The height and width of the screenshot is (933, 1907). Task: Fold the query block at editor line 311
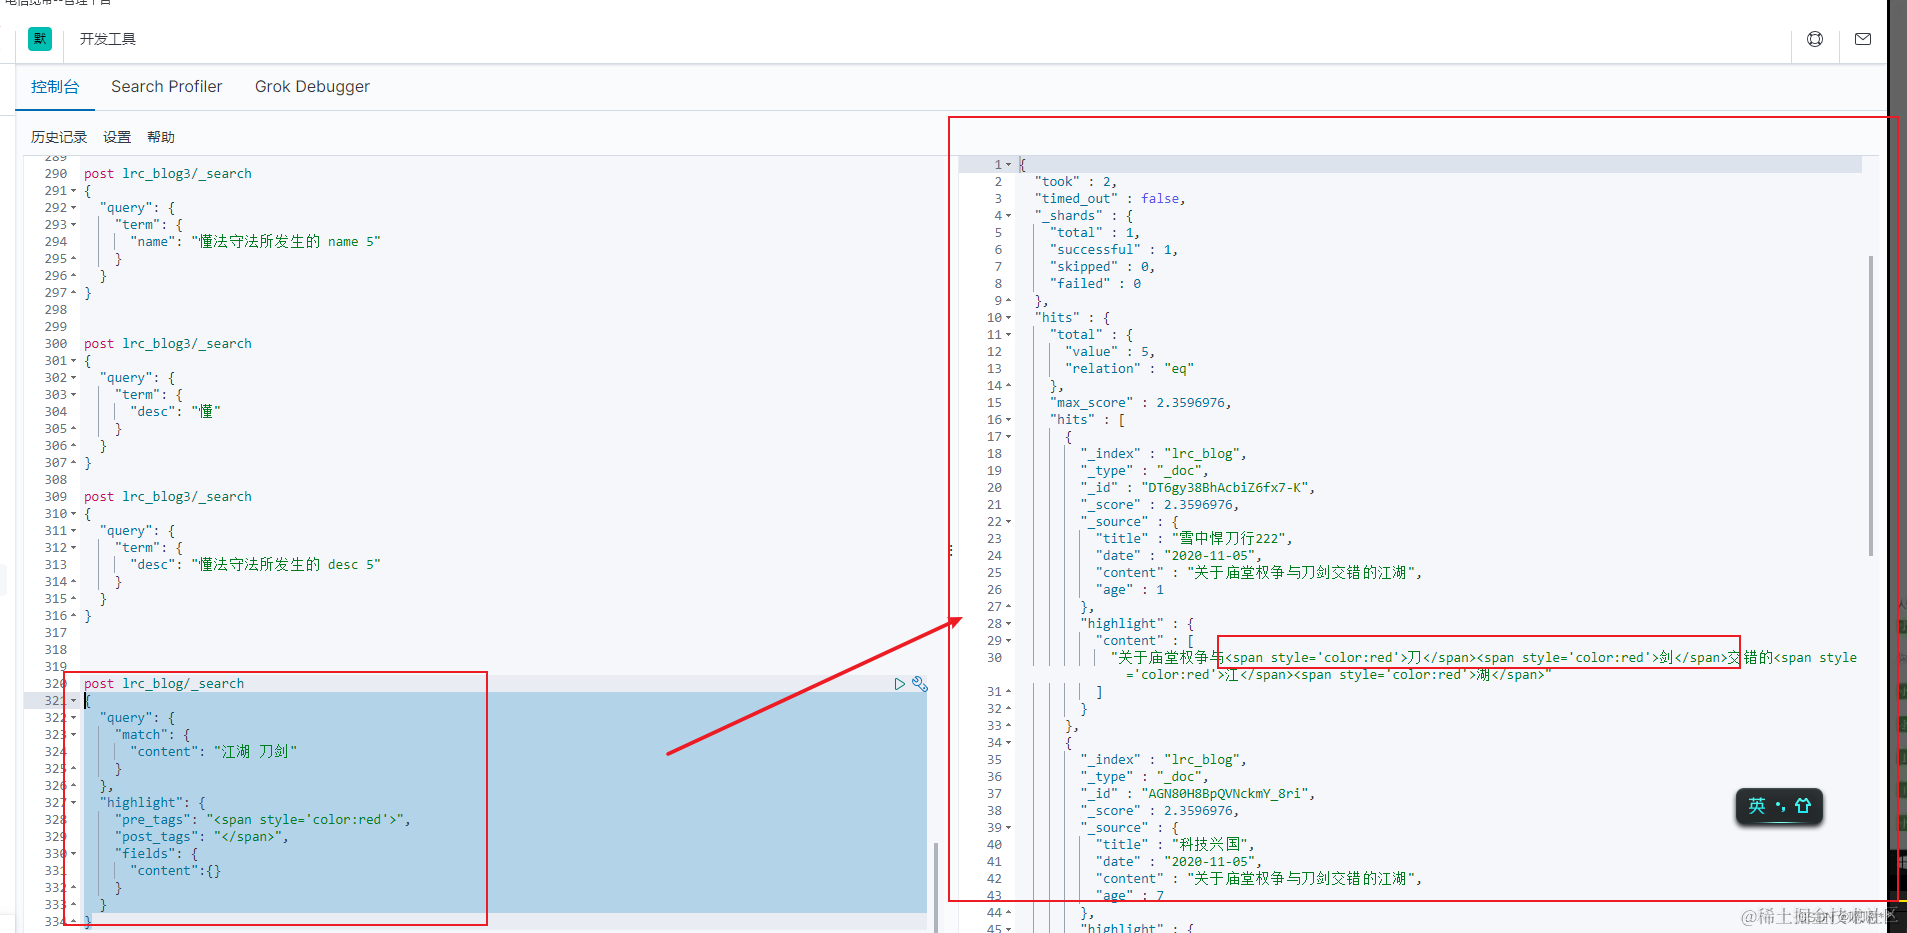73,531
